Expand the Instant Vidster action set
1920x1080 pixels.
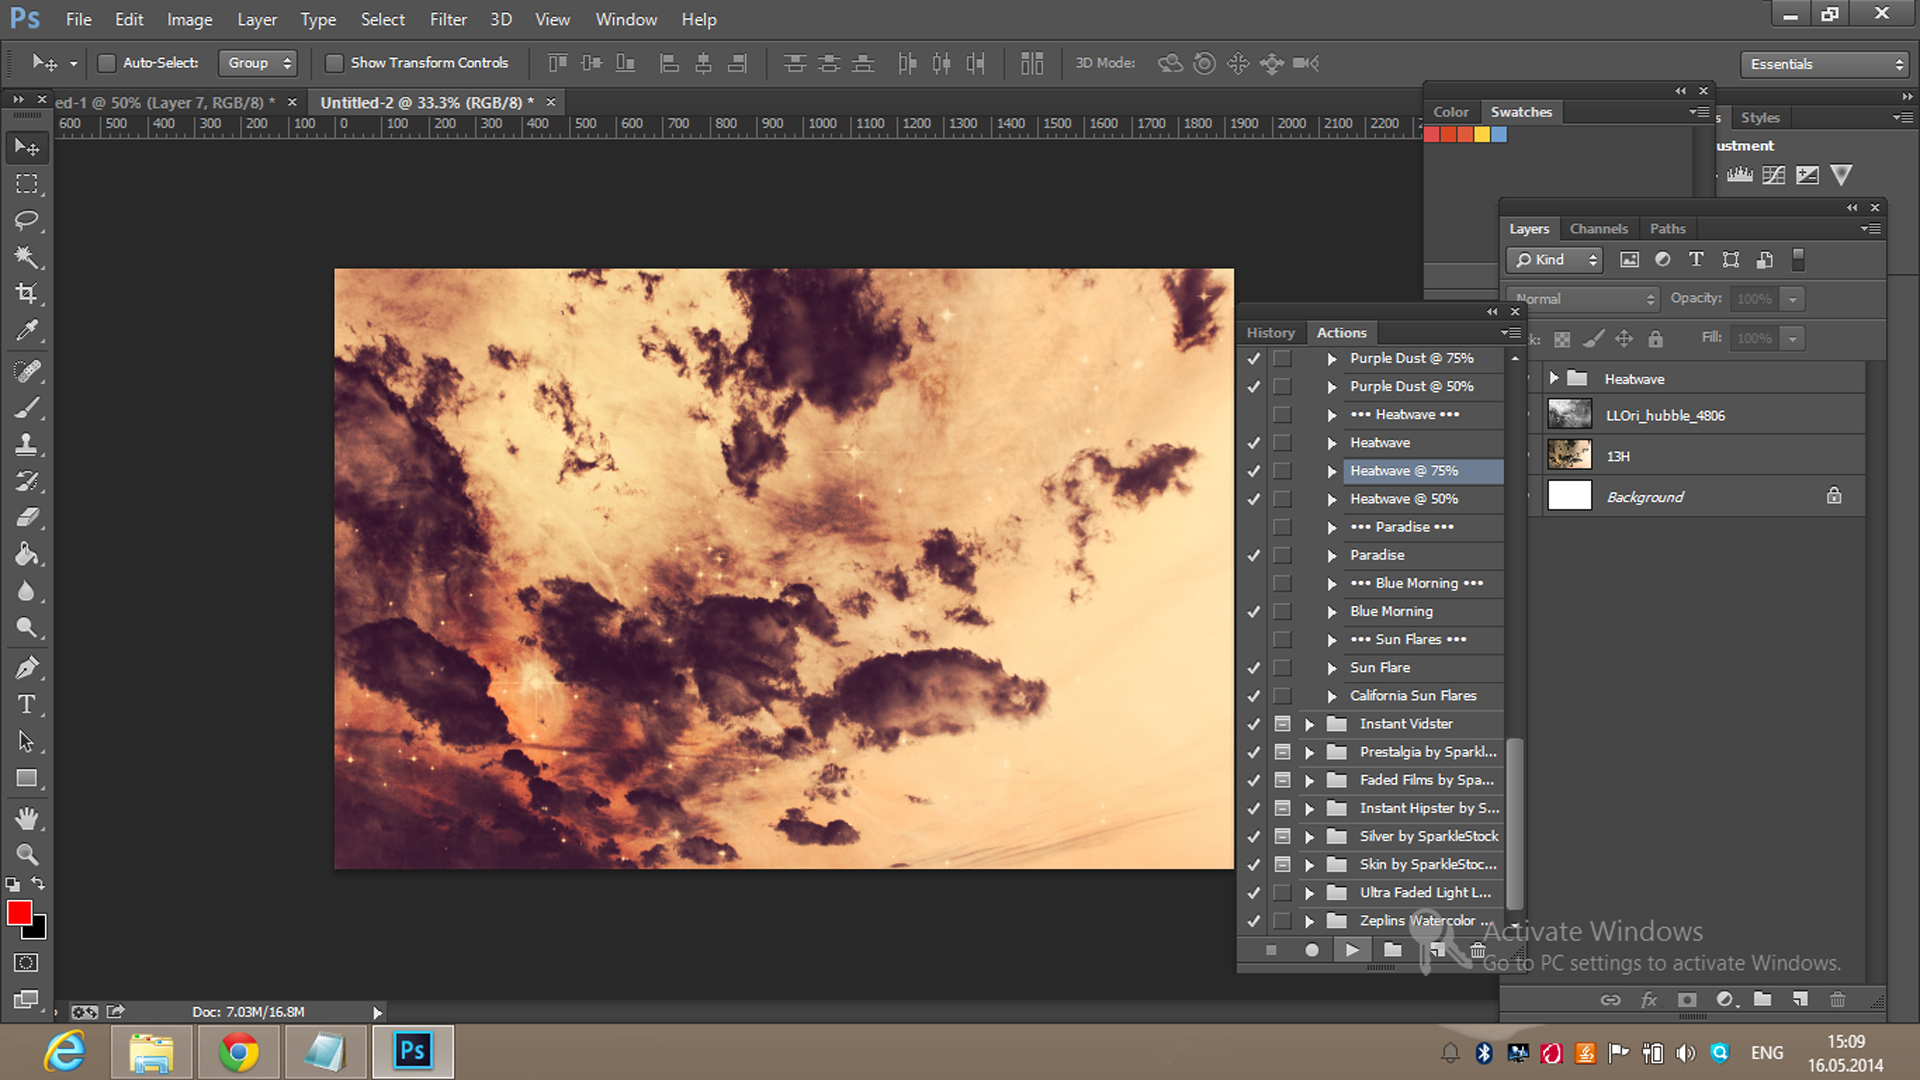coord(1309,724)
